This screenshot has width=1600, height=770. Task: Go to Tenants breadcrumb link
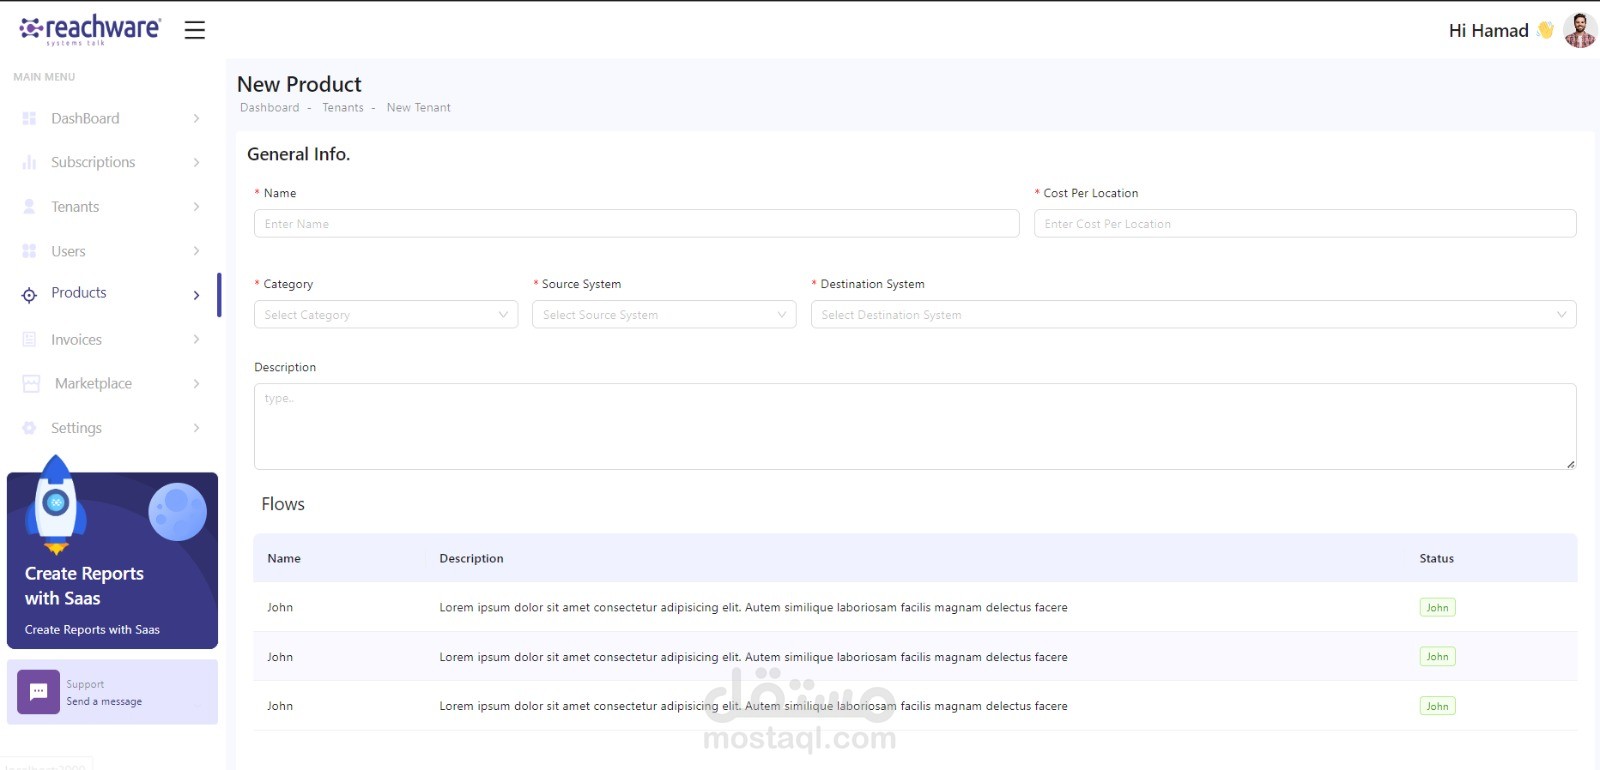click(343, 108)
